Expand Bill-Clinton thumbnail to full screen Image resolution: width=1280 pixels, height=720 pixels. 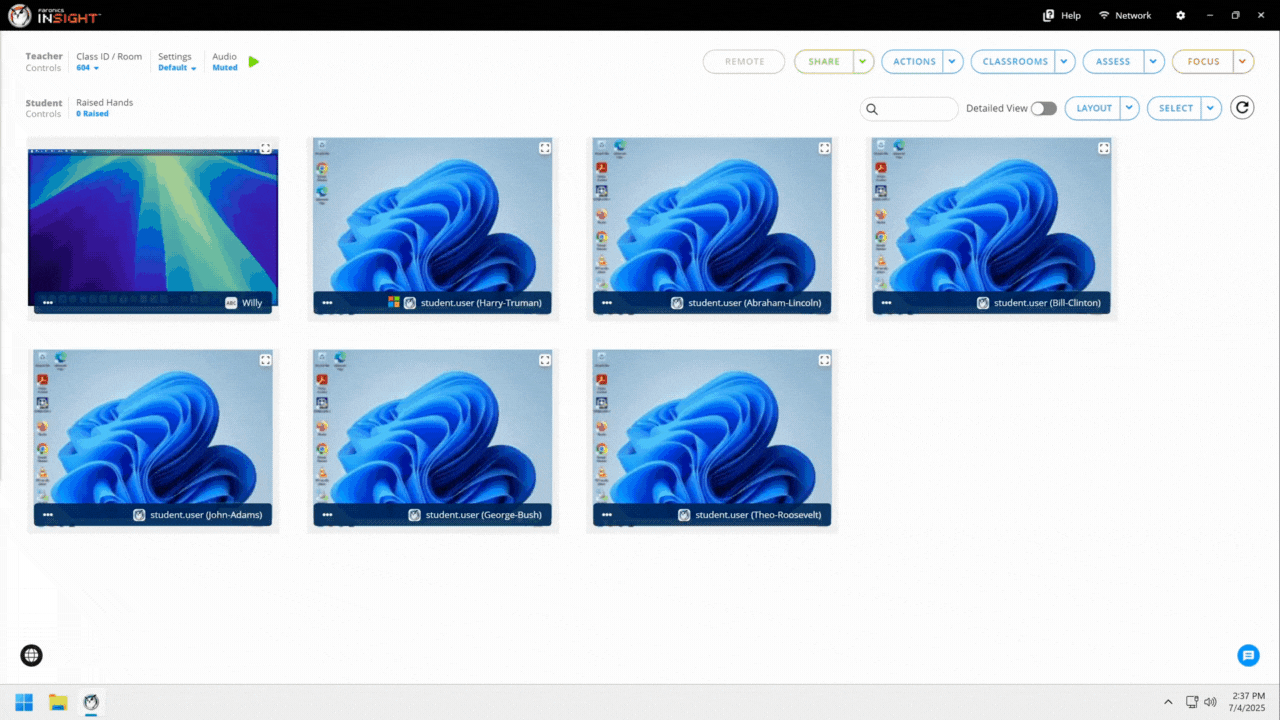tap(1104, 148)
